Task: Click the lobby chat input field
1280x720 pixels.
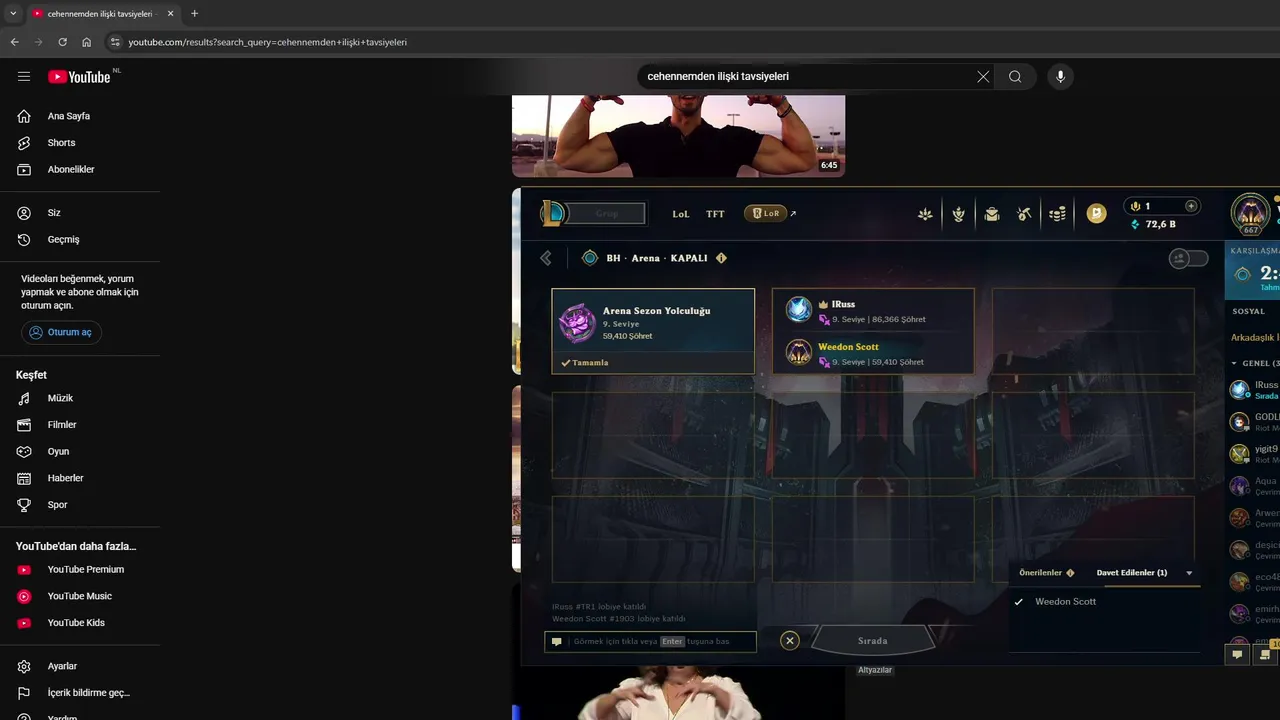Action: (651, 641)
